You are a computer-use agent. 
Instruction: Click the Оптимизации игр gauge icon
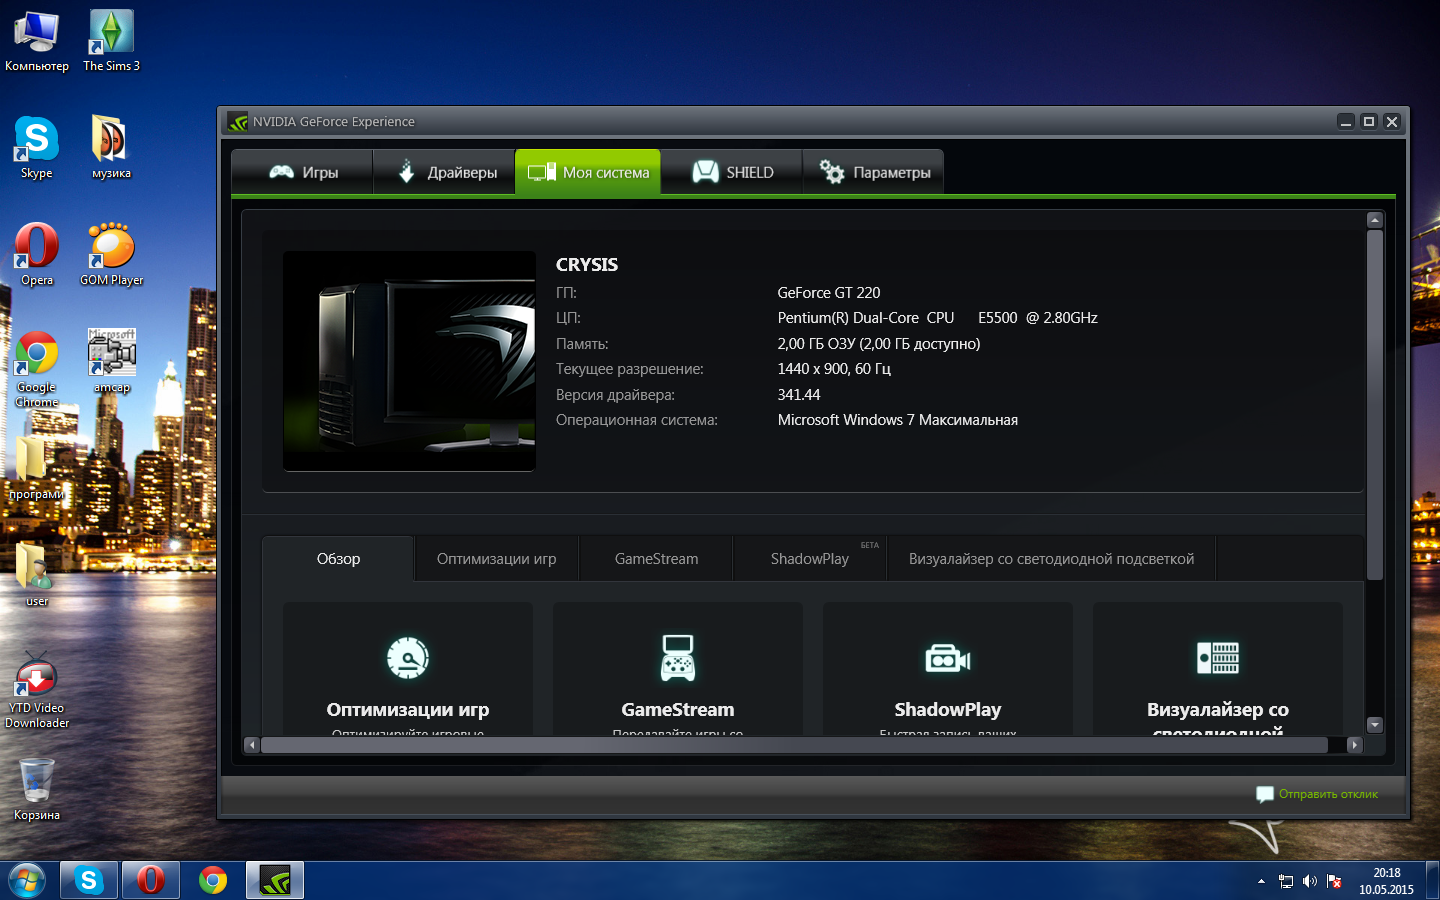coord(408,658)
